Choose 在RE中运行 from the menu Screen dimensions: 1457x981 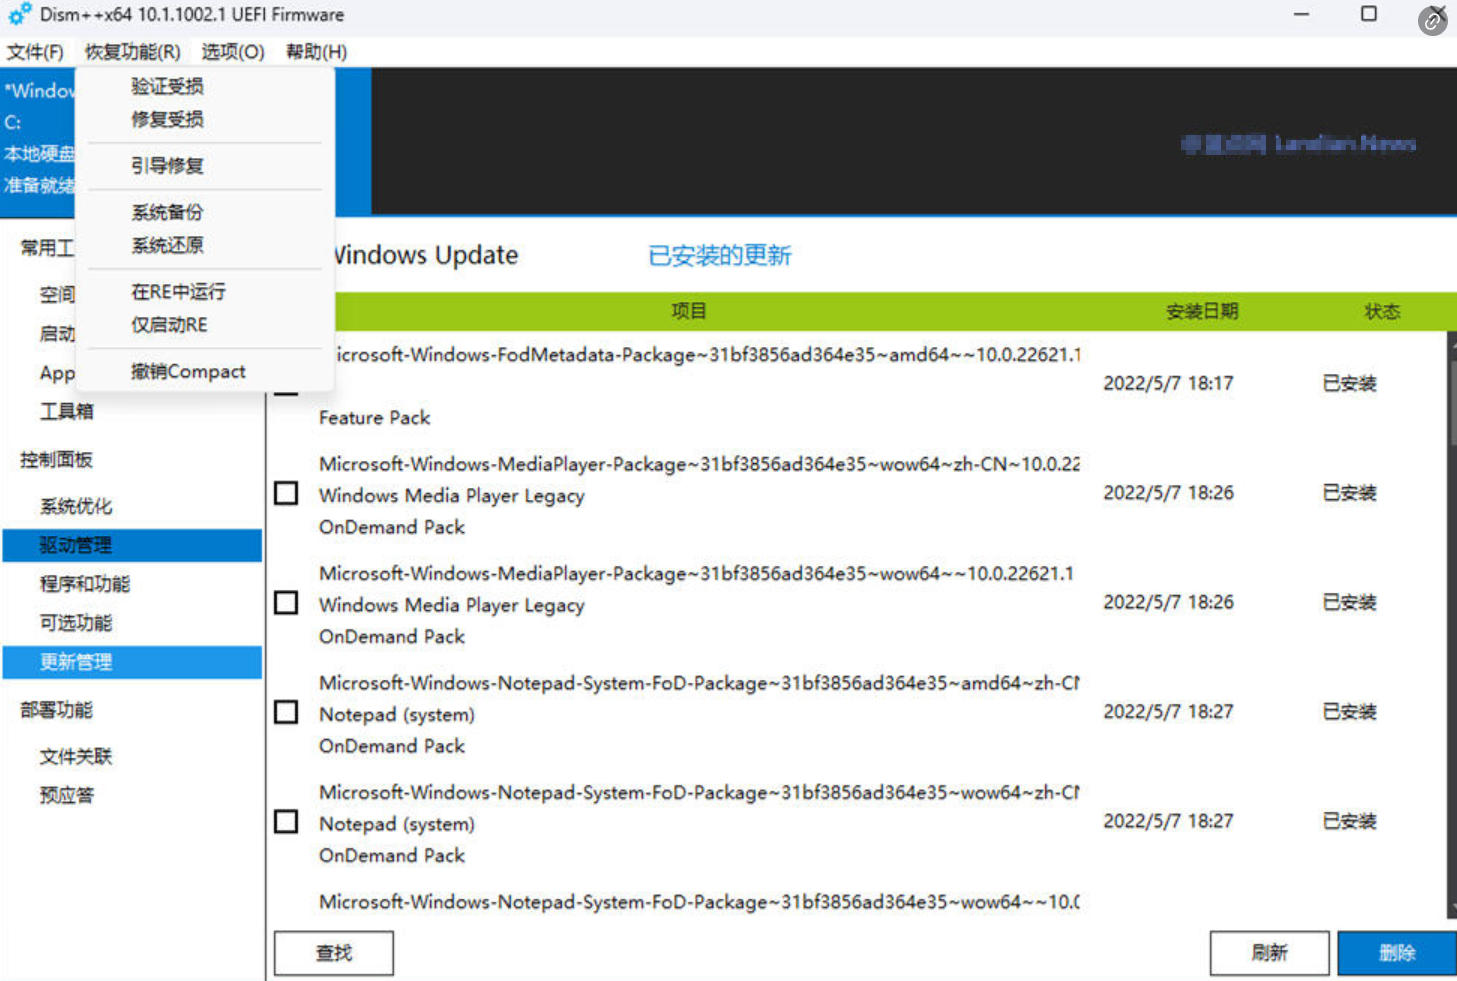click(178, 292)
